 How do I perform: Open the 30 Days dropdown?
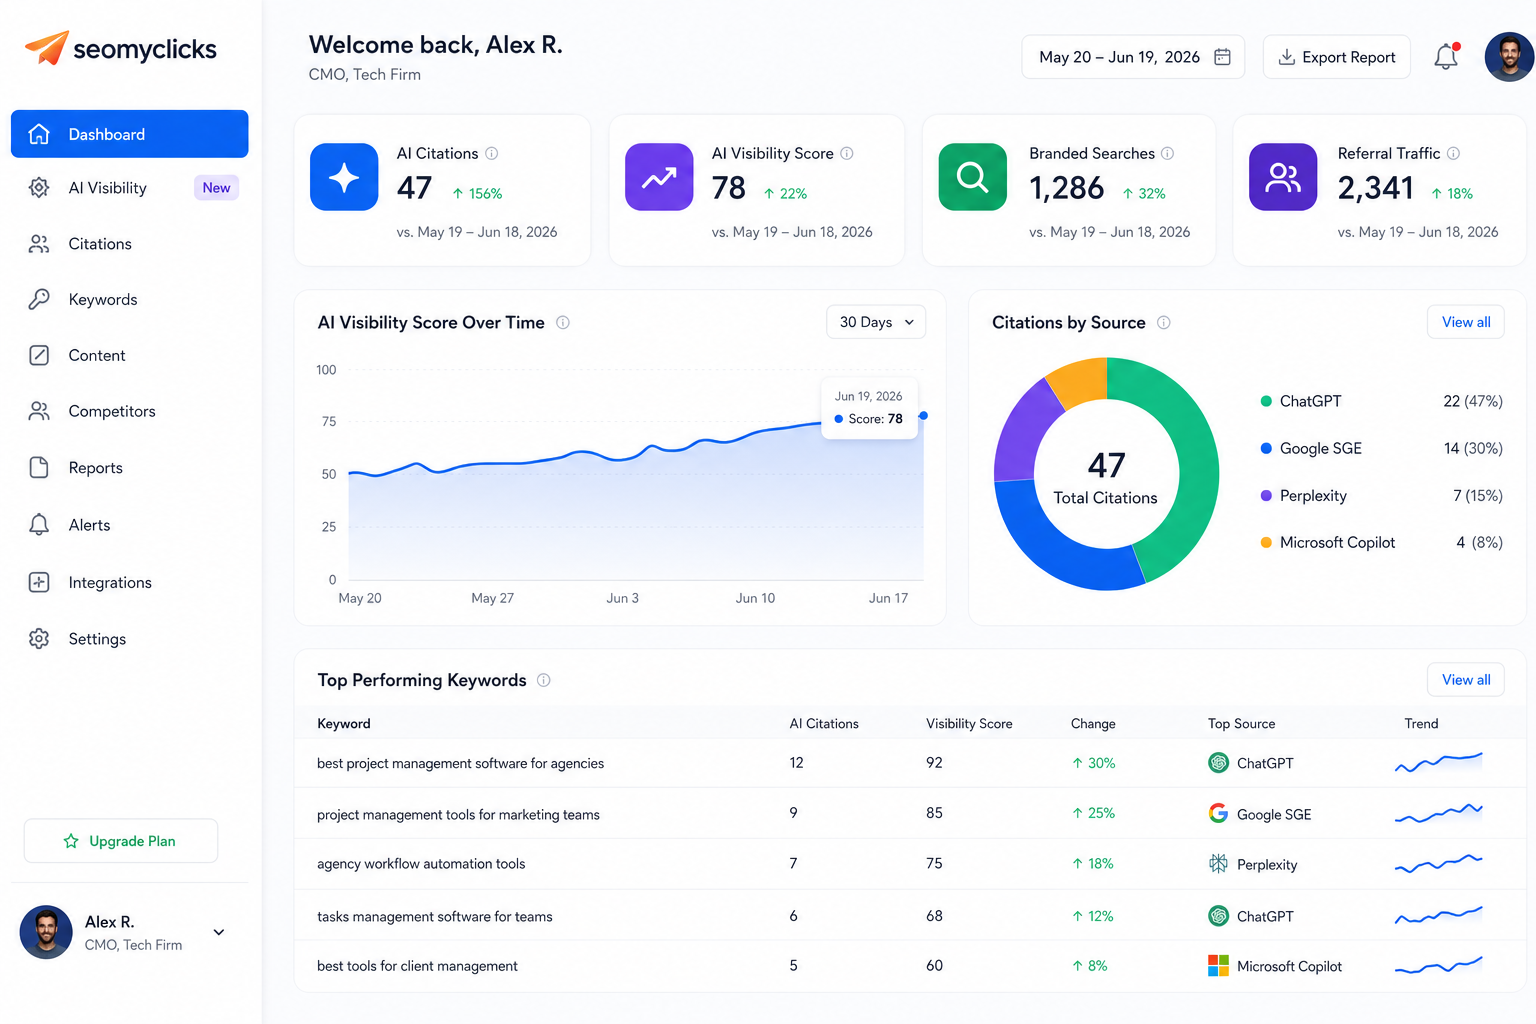876,322
